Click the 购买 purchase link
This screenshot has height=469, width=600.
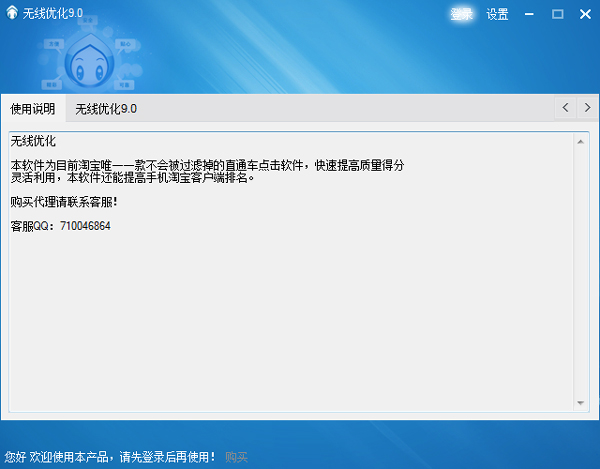(x=236, y=457)
